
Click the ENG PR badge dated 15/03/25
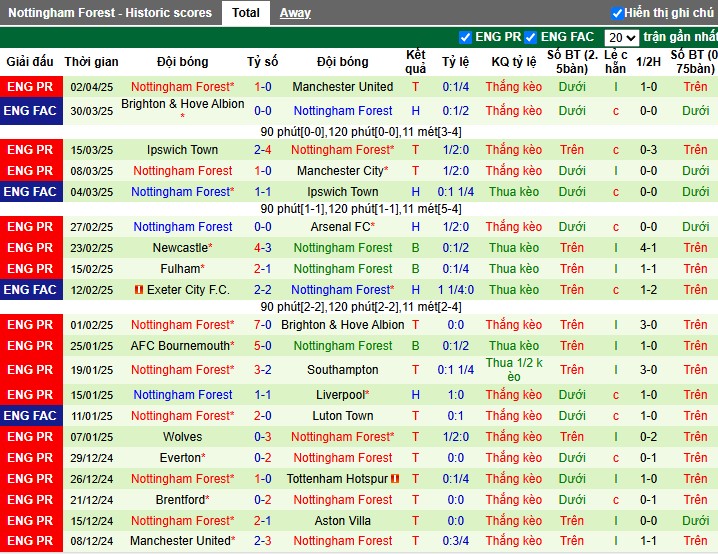click(31, 150)
